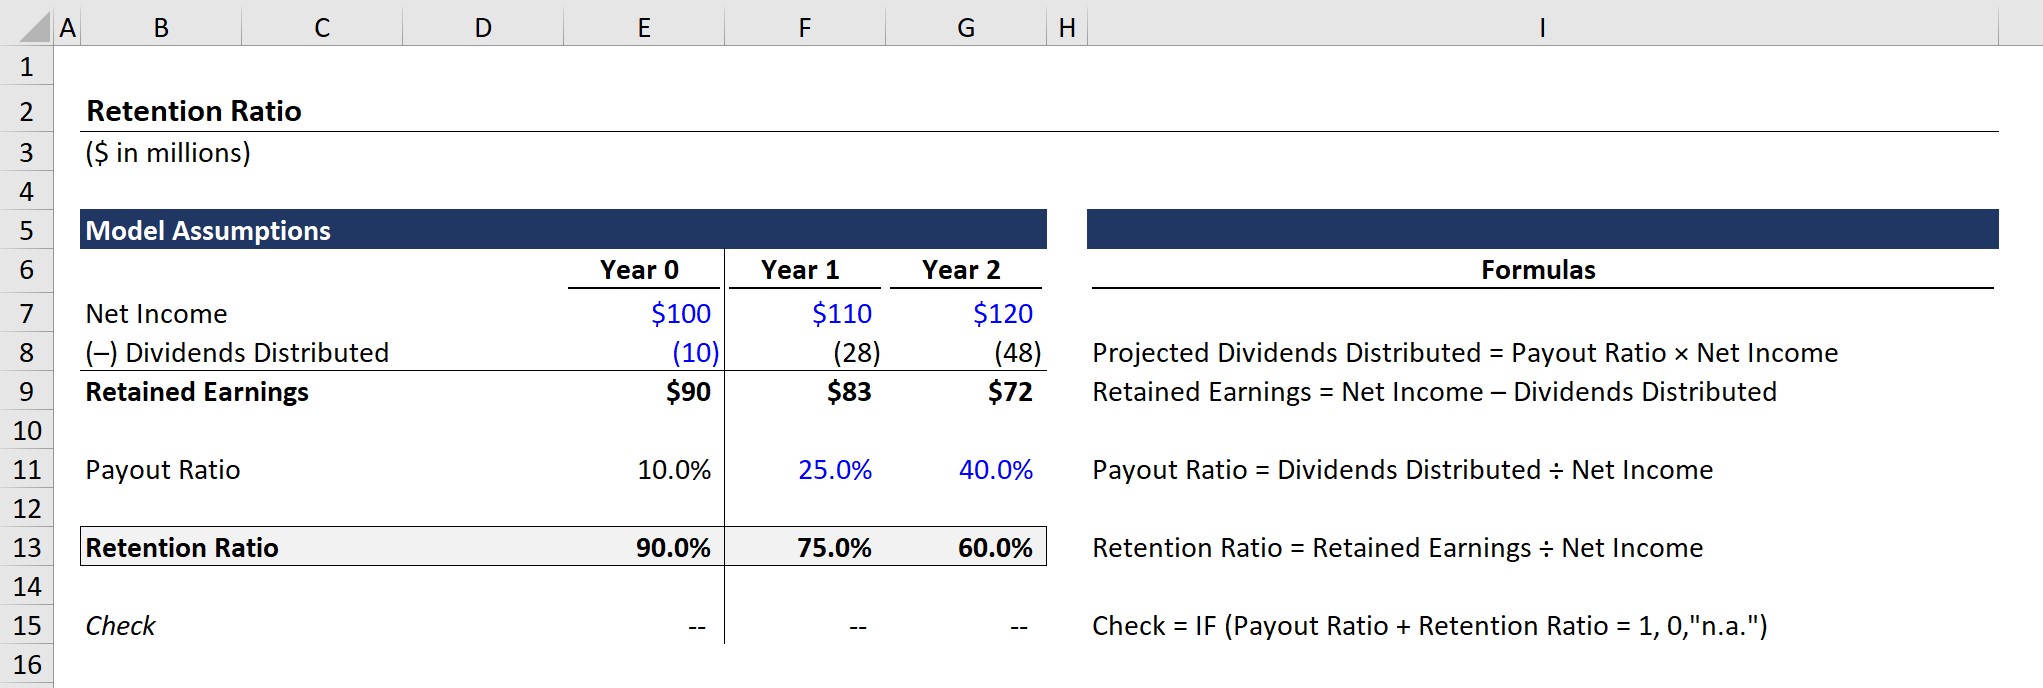Select the 25.0% payout ratio cell
The width and height of the screenshot is (2043, 688).
[x=835, y=469]
